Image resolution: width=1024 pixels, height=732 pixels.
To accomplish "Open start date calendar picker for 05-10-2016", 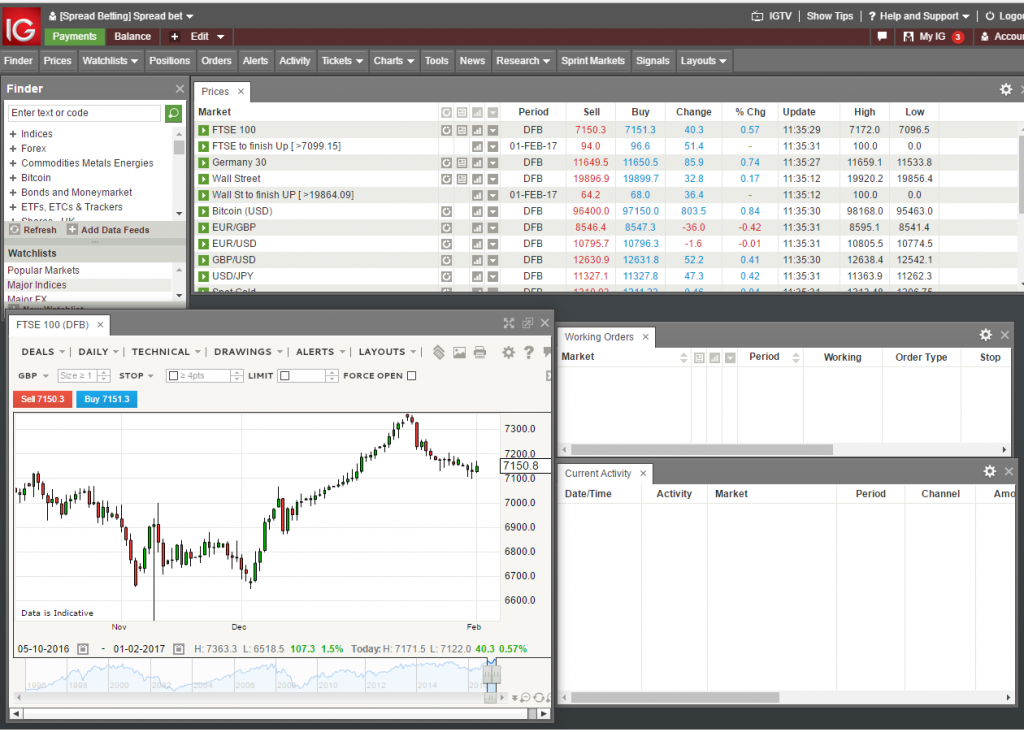I will pyautogui.click(x=83, y=649).
